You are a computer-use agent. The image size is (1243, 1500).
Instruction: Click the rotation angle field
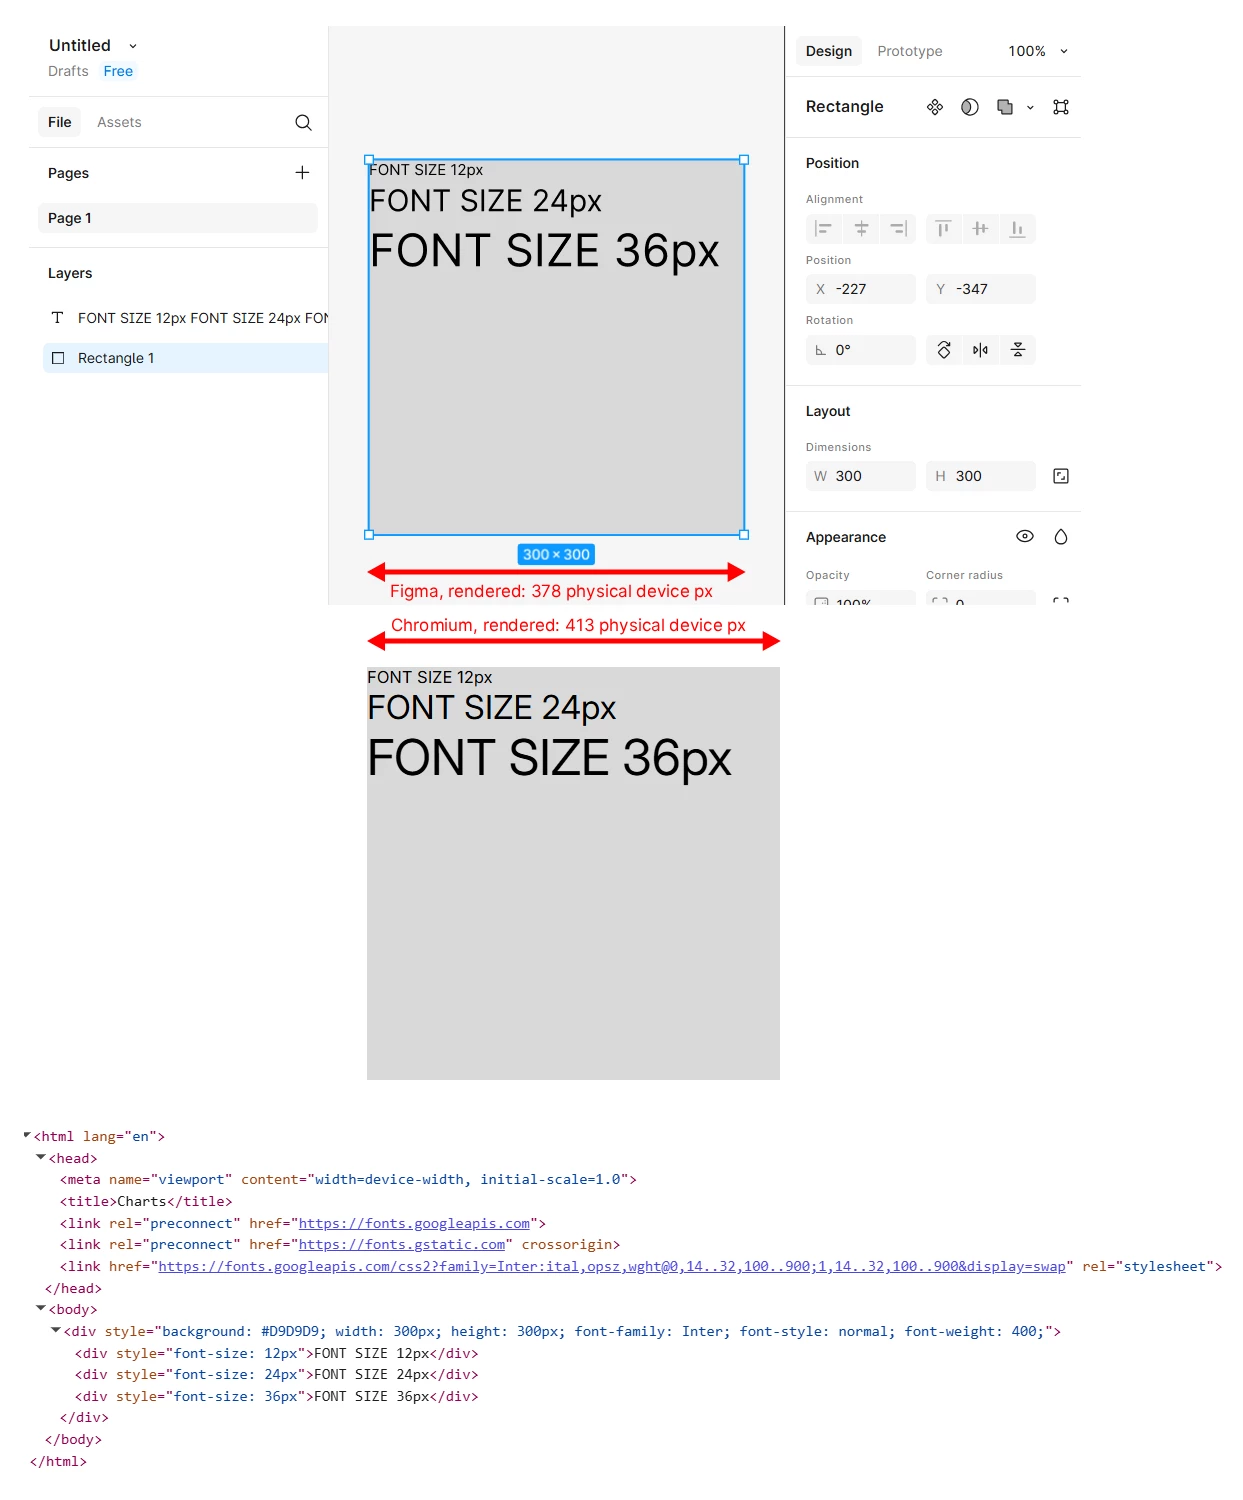[x=861, y=350]
